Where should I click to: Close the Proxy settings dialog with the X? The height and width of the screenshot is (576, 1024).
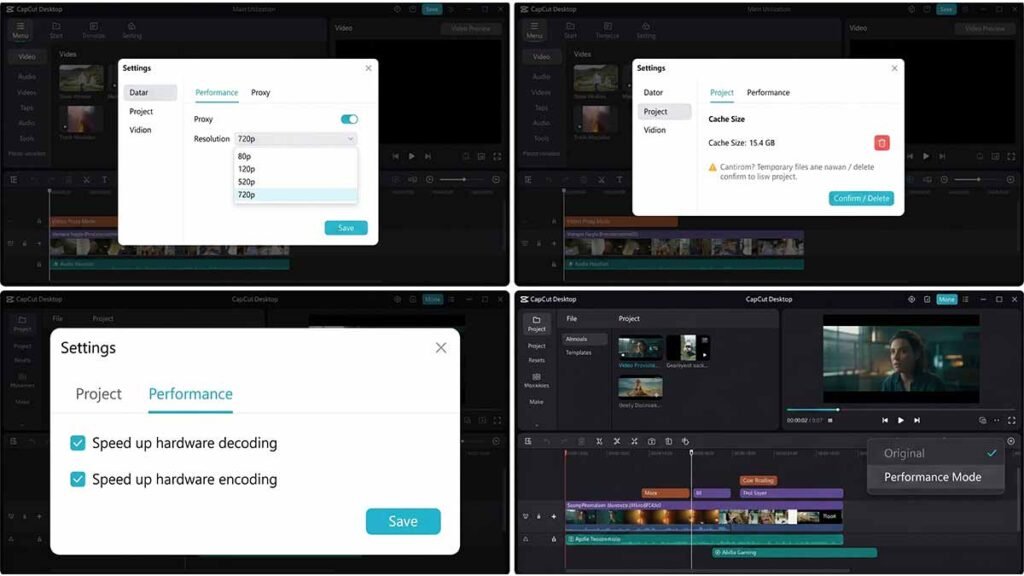pyautogui.click(x=368, y=68)
